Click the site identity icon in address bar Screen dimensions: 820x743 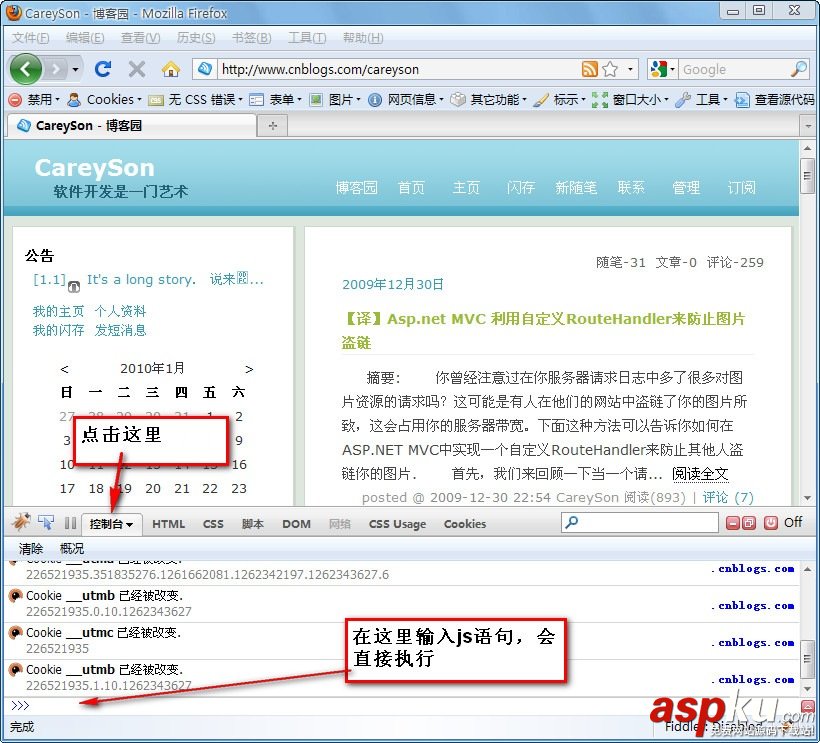(204, 68)
